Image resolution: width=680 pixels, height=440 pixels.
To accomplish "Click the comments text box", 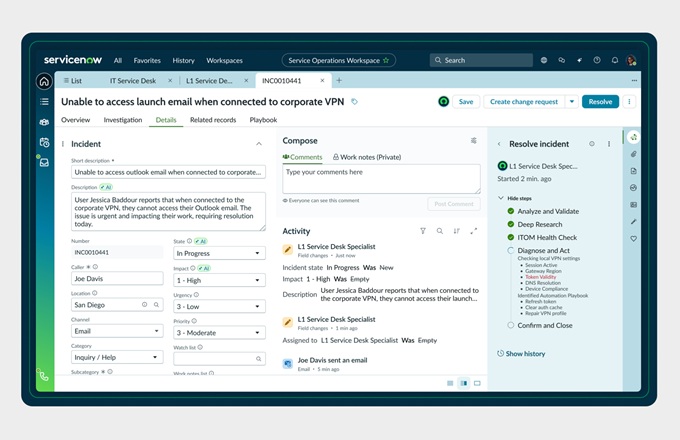I will pos(381,179).
